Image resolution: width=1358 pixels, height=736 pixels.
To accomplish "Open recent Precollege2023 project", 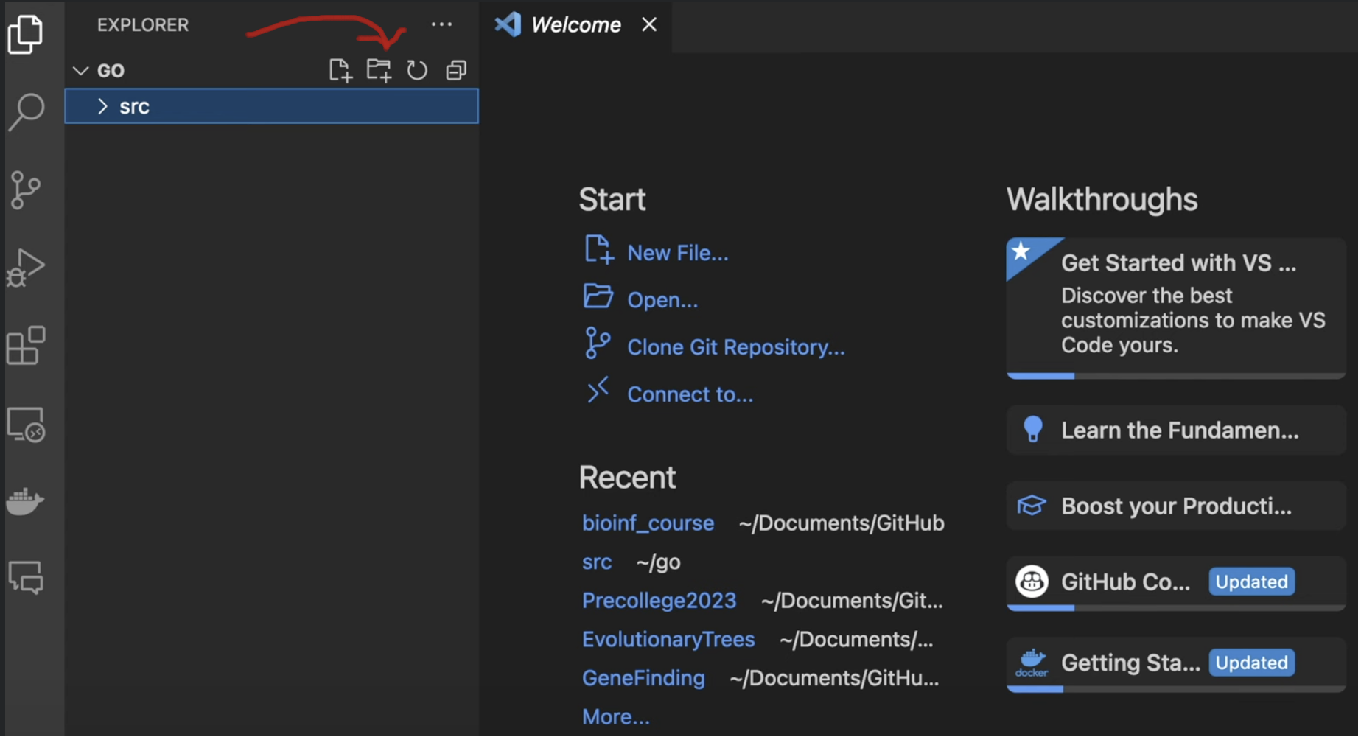I will [x=659, y=601].
